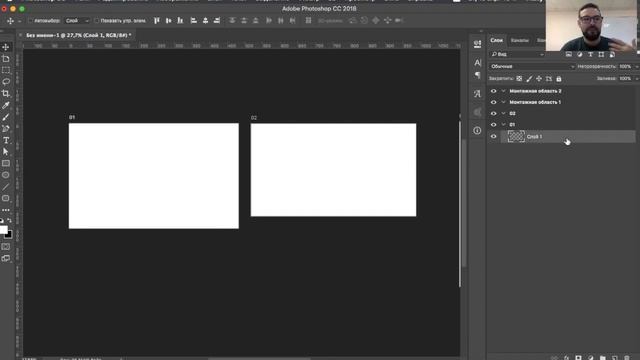
Task: Select the Artboard tool
Action: pos(6,59)
